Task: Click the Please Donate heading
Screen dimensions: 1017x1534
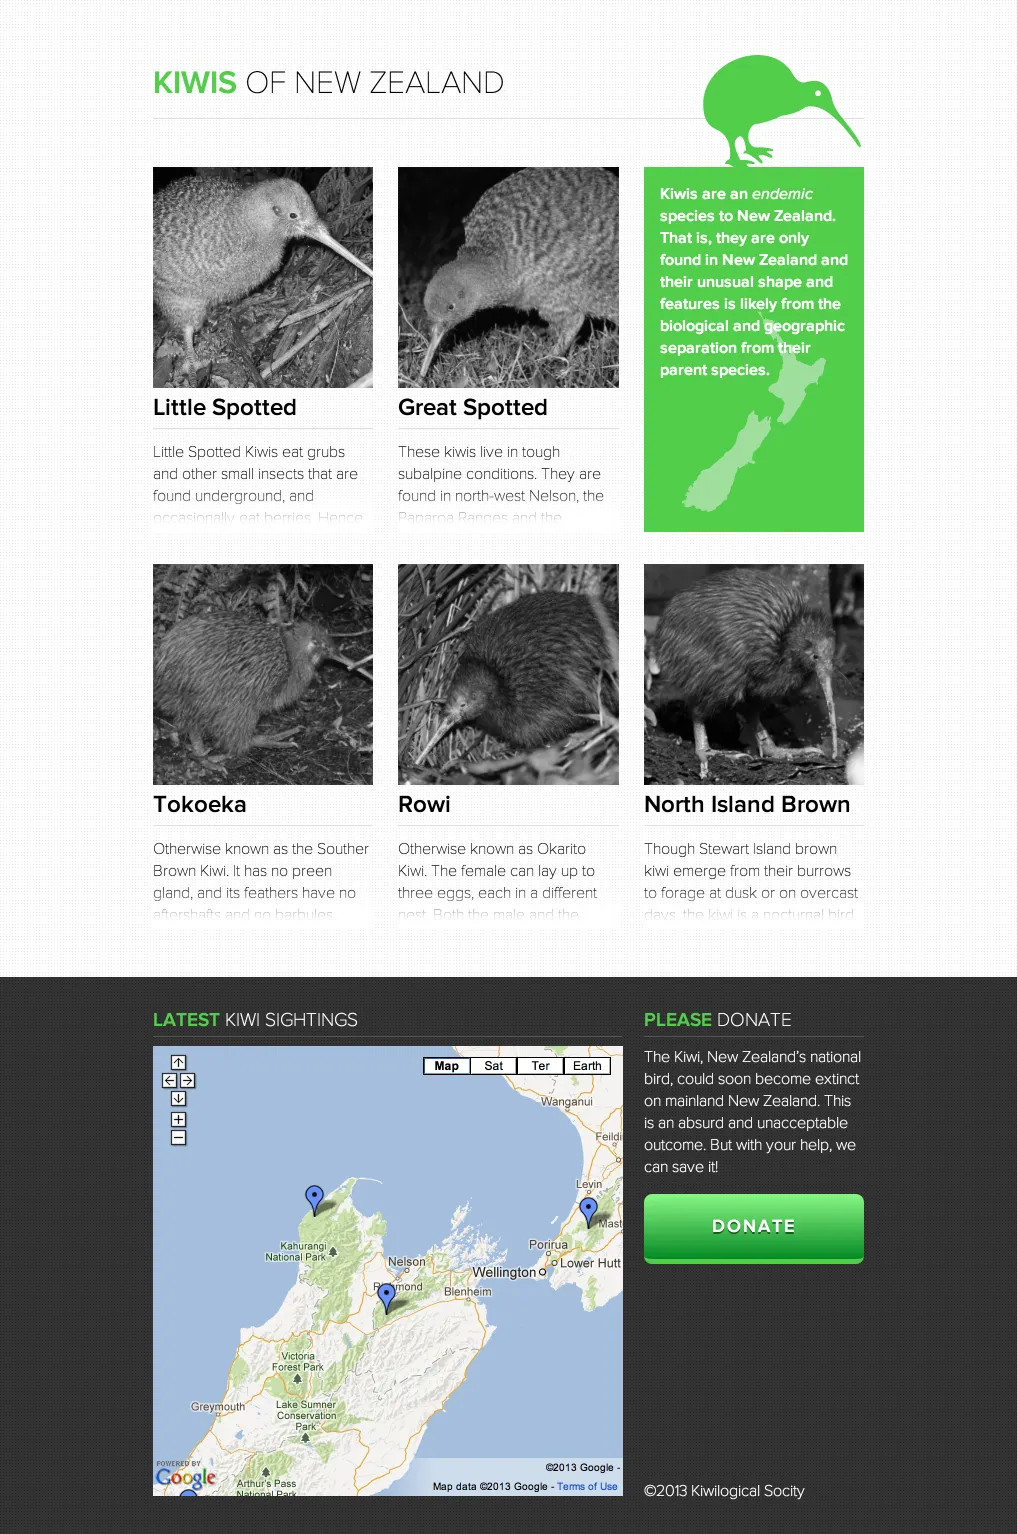Action: (718, 1020)
